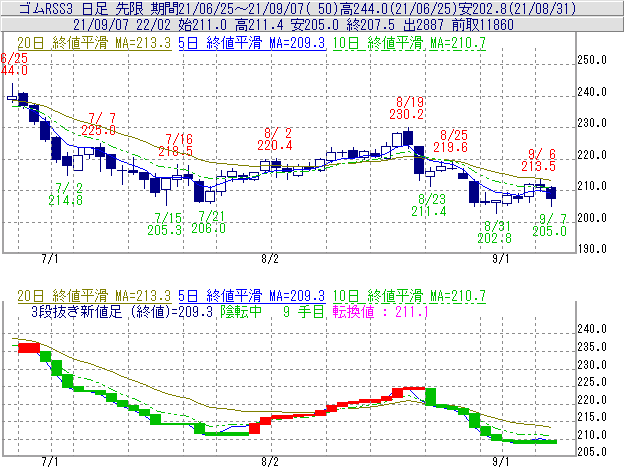624x475 pixels.
Task: Click the 9/1 date label under upper chart
Action: pos(501,259)
